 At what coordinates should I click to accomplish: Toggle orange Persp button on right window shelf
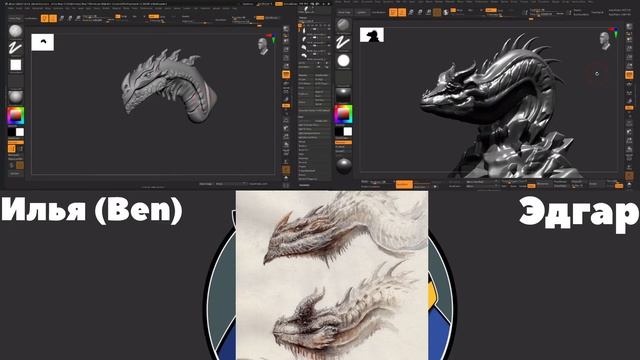[629, 75]
